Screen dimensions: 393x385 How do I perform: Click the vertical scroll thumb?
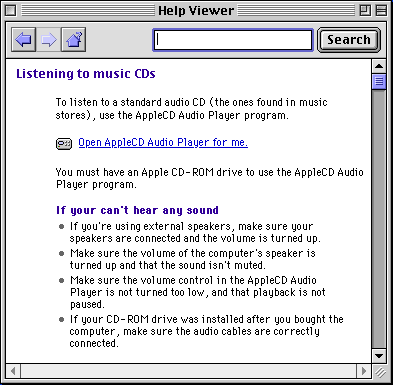pyautogui.click(x=379, y=81)
